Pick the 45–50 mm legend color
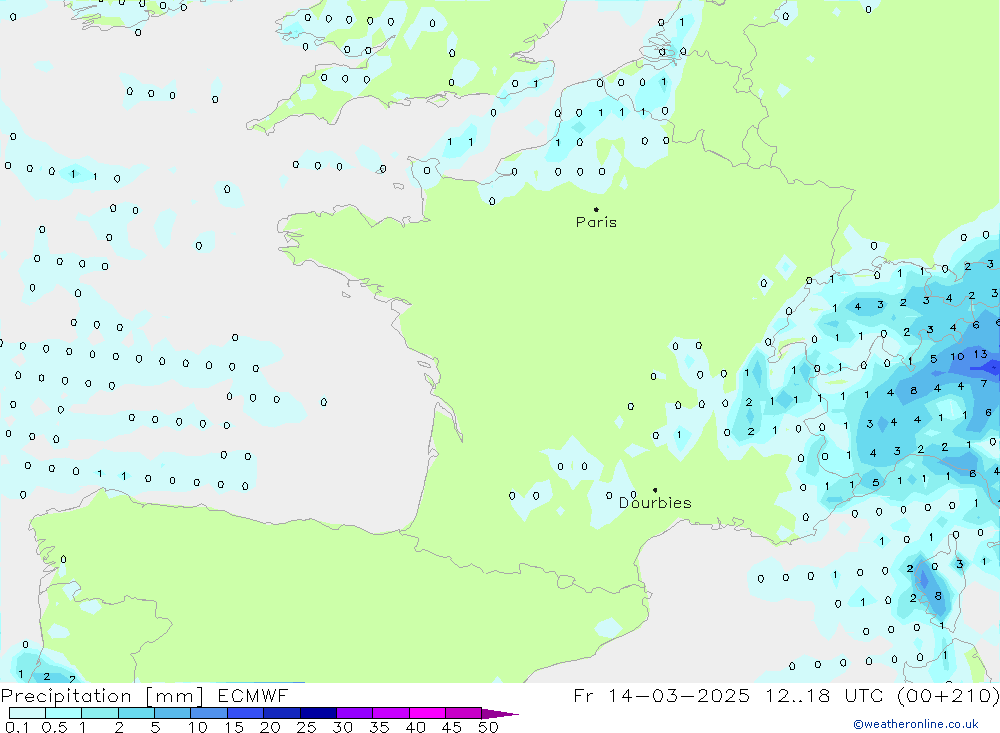The image size is (1000, 733). pos(464,713)
